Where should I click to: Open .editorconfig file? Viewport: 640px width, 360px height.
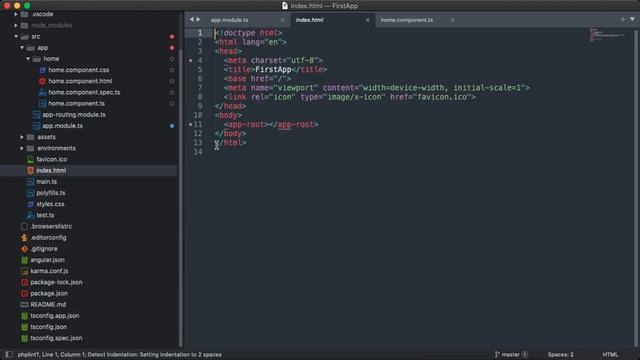[48, 238]
